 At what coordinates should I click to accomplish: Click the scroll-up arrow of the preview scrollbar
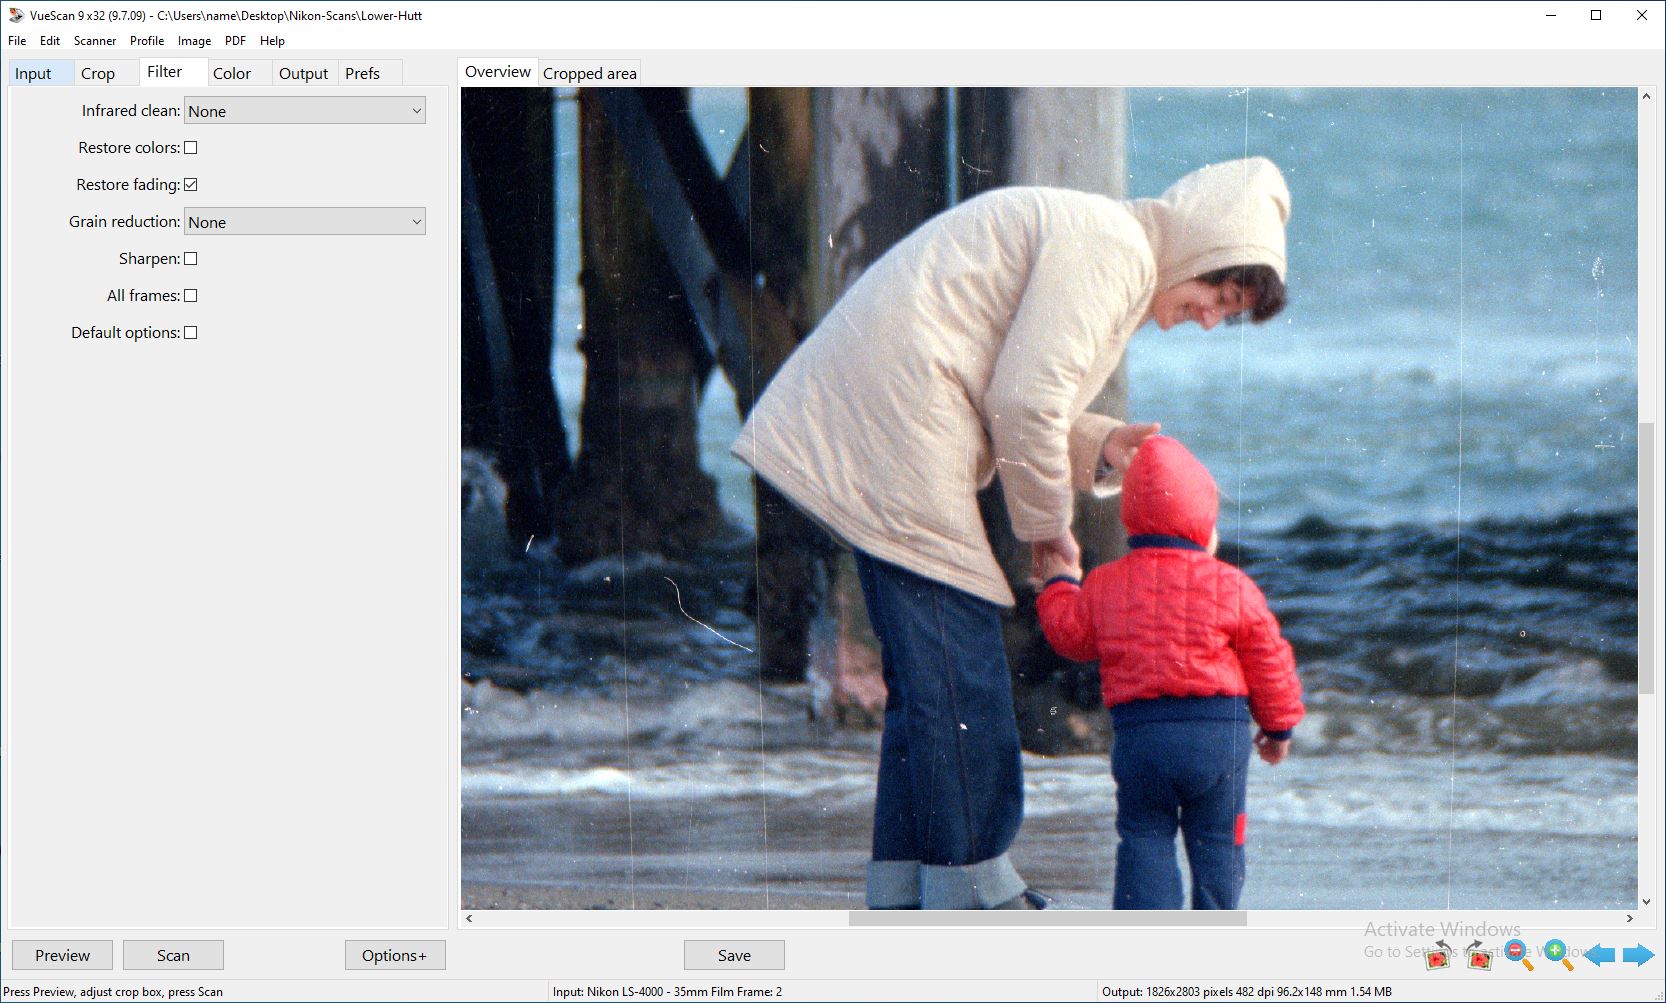[x=1647, y=95]
